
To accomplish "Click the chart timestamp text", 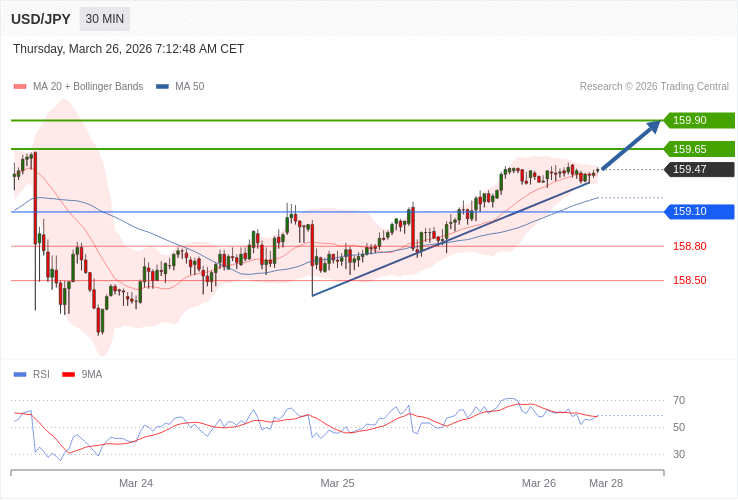I will pyautogui.click(x=128, y=49).
